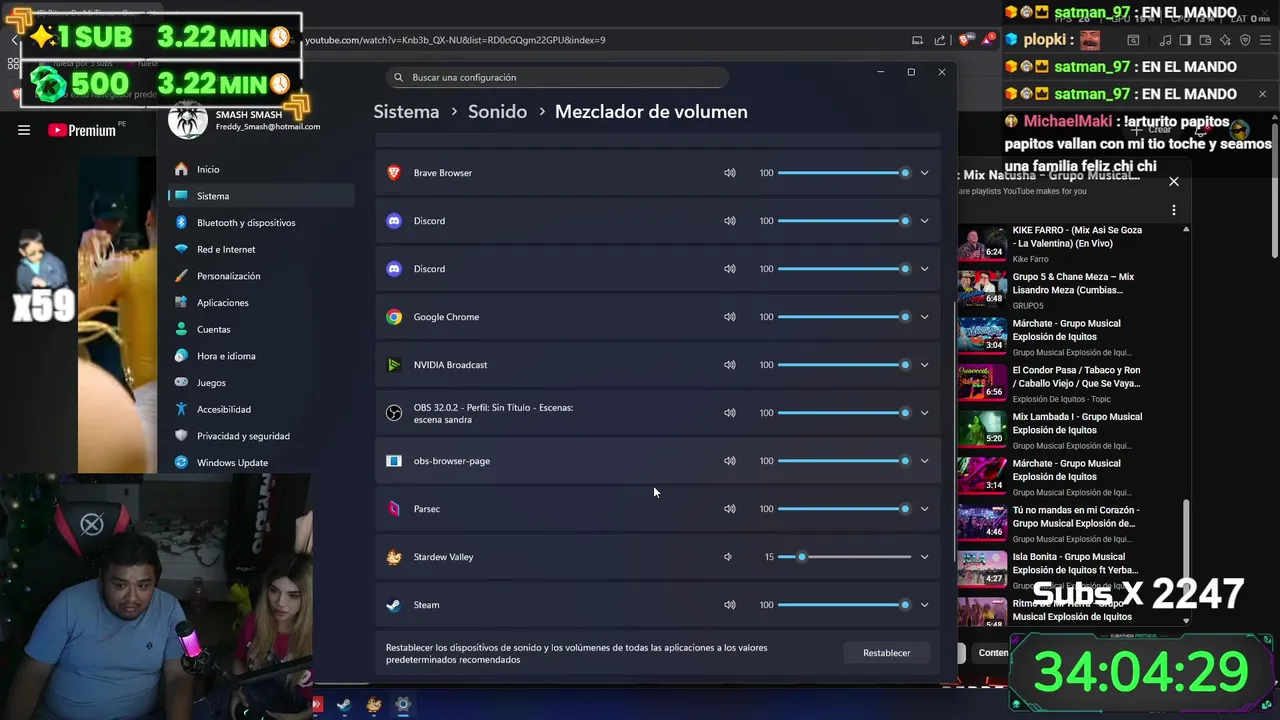Click the YouTube Premium logo

82,130
